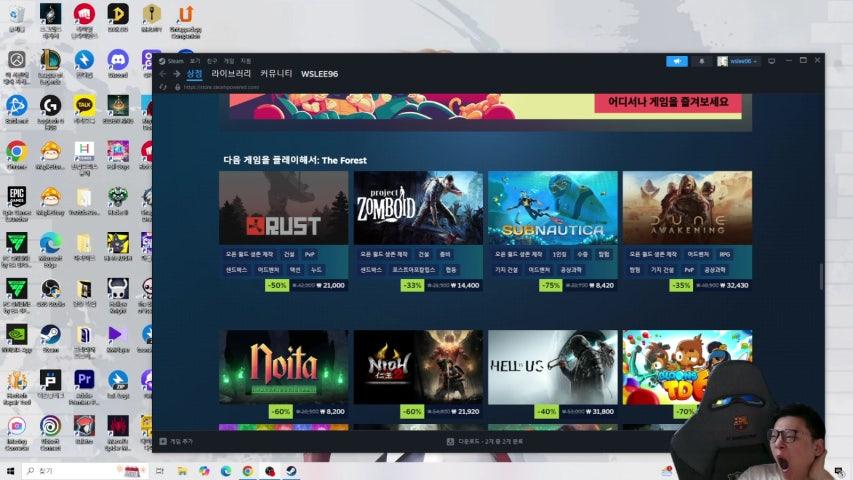The height and width of the screenshot is (480, 853).
Task: Open the Nioh 2 game thumbnail
Action: coord(418,367)
